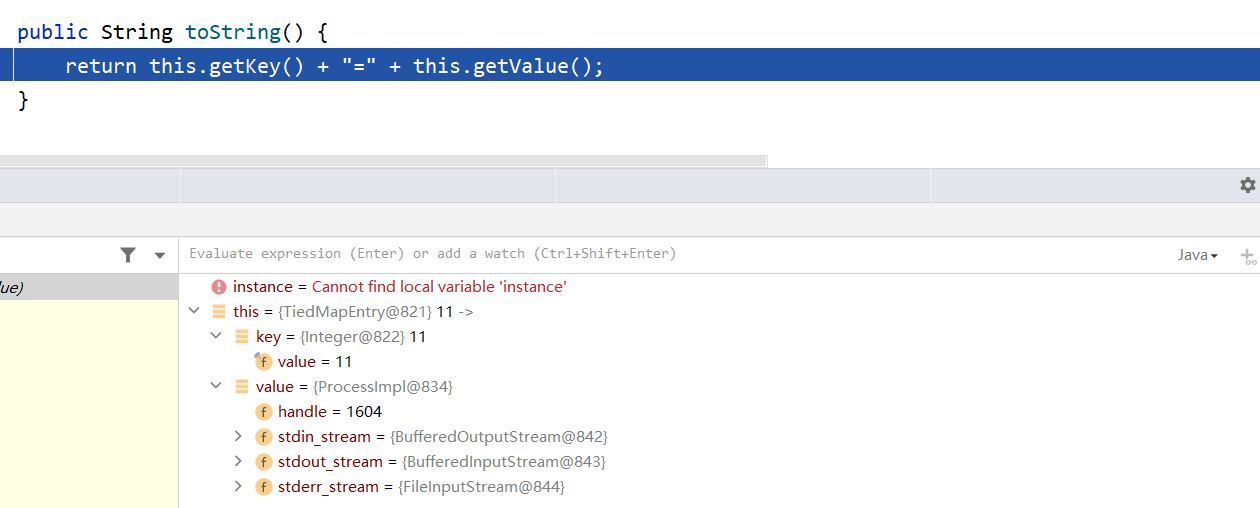Click the threads filter funnel icon
Screen dimensions: 1260x508
click(128, 255)
